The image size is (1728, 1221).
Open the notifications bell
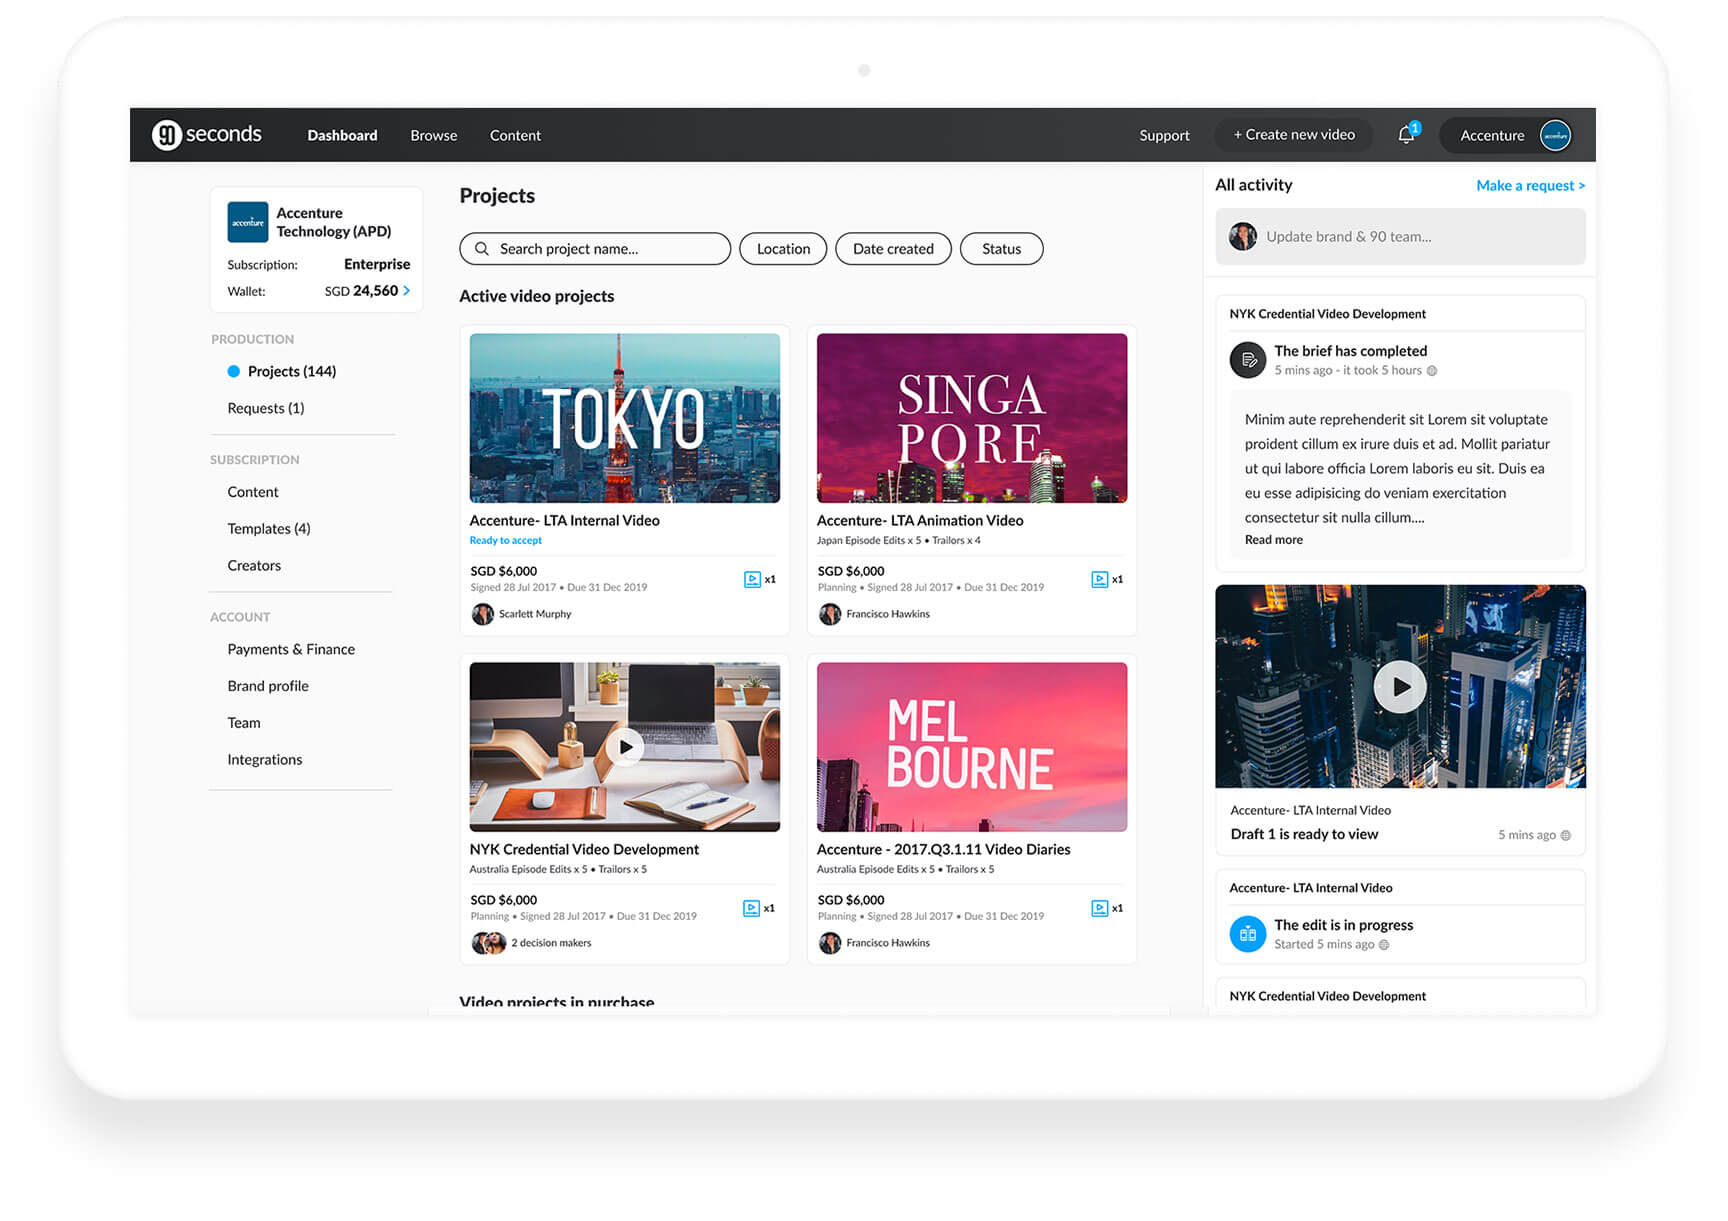[1407, 134]
